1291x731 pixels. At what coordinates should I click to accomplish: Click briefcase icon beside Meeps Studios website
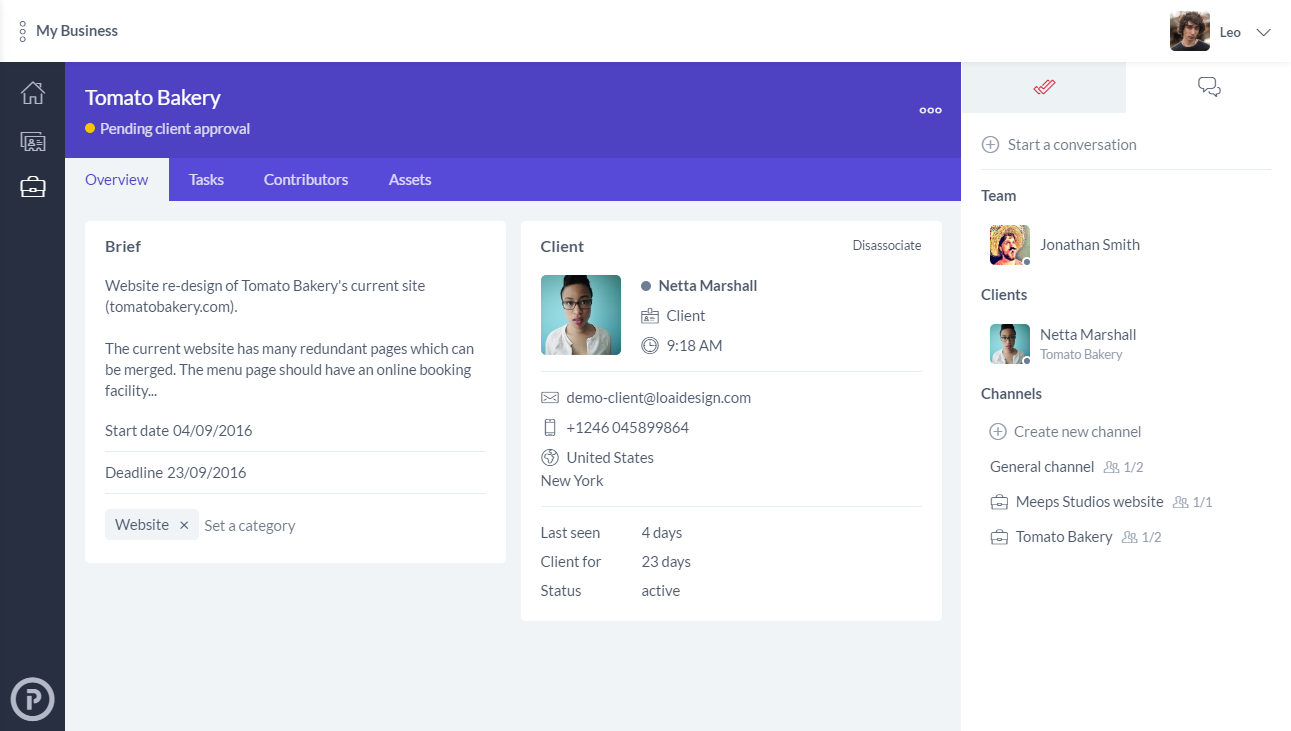(x=999, y=502)
